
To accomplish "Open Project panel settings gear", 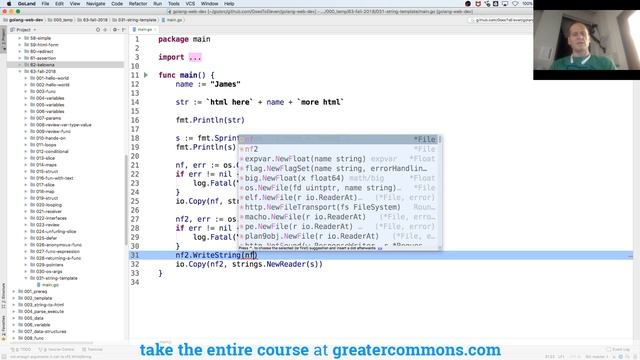I will click(115, 30).
